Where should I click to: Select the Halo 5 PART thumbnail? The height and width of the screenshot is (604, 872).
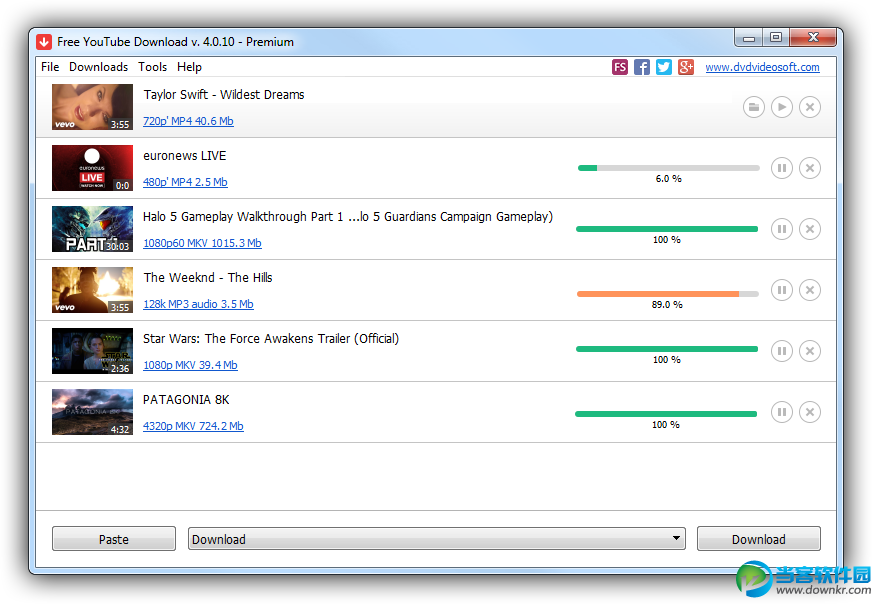pyautogui.click(x=92, y=229)
